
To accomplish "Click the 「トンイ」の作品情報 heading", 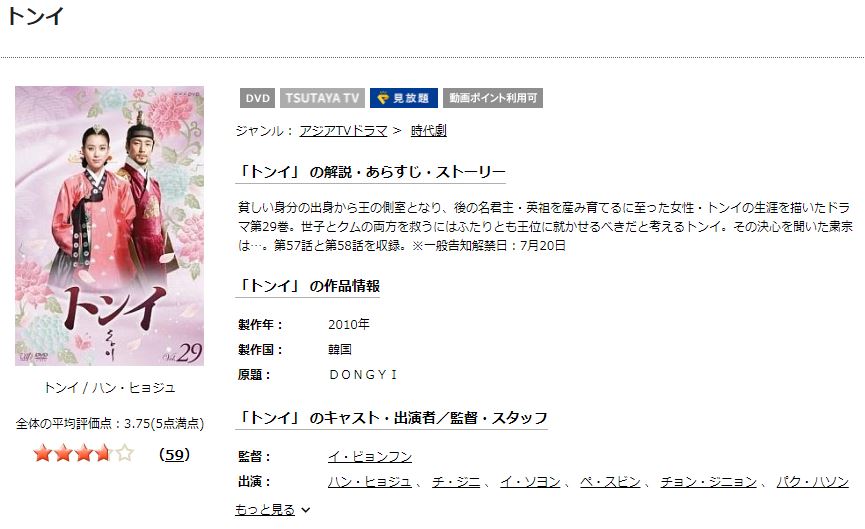I will (308, 286).
